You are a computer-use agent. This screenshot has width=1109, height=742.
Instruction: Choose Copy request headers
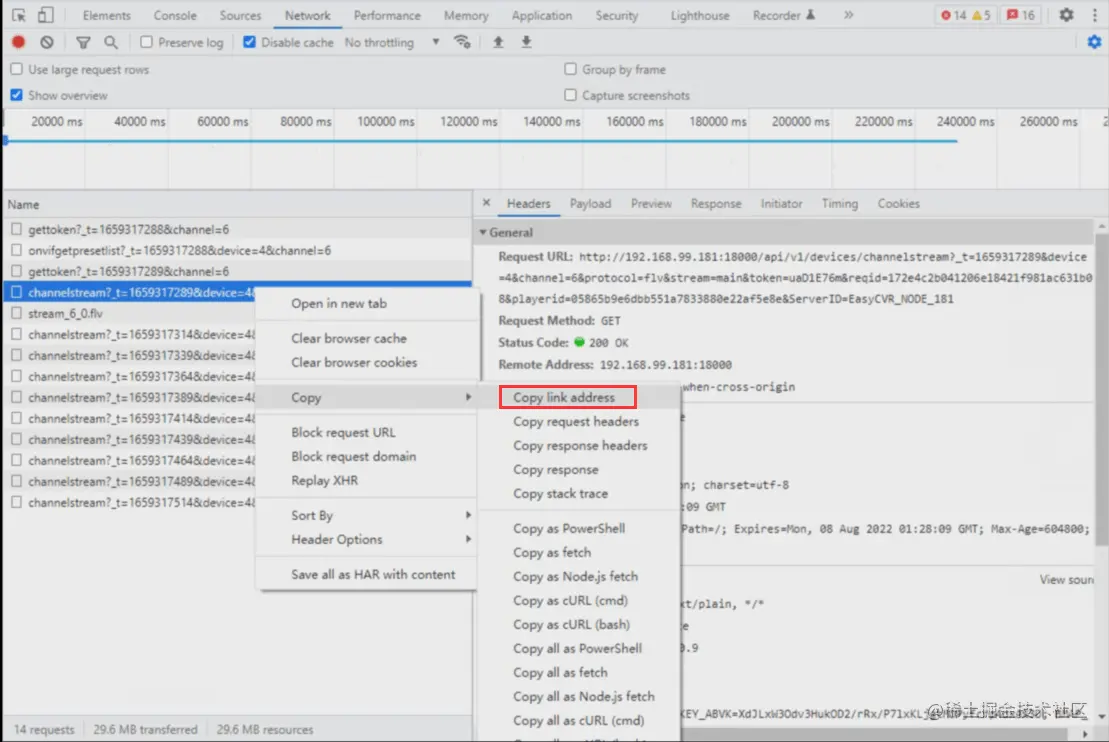pos(576,422)
